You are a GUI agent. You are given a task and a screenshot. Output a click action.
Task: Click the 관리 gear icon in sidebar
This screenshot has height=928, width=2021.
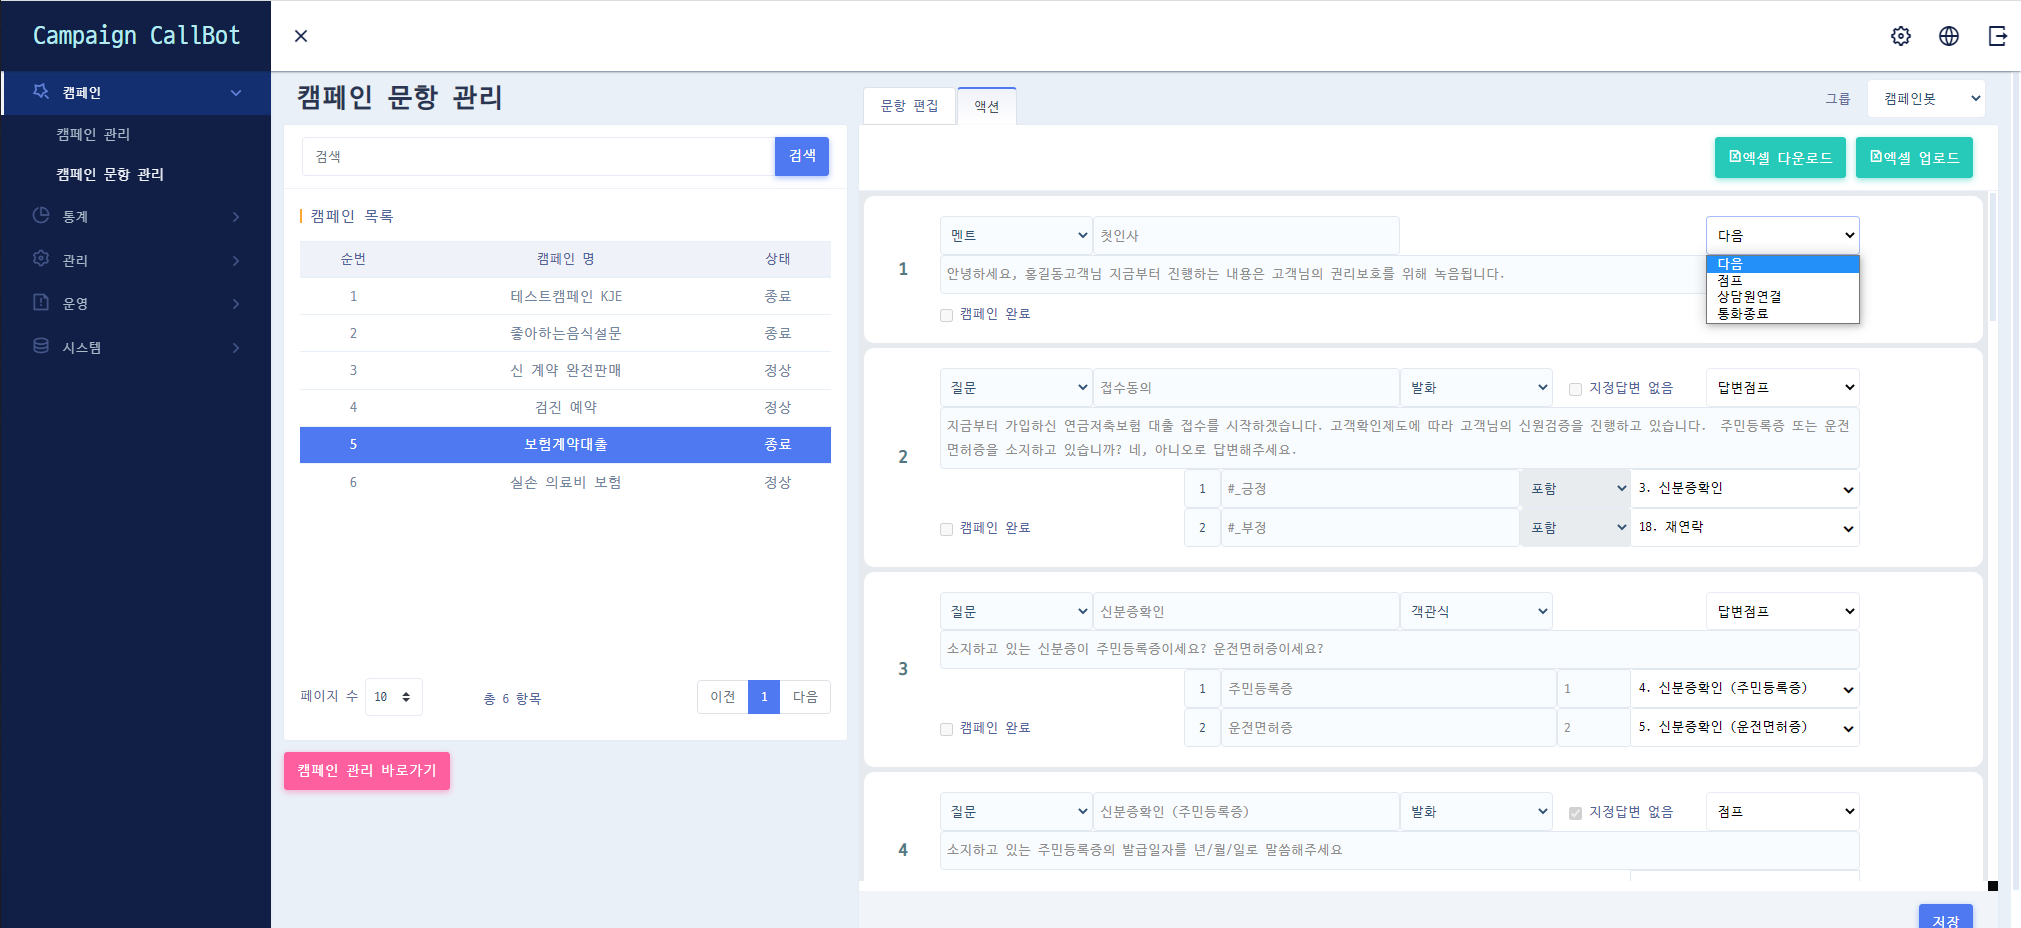(41, 259)
